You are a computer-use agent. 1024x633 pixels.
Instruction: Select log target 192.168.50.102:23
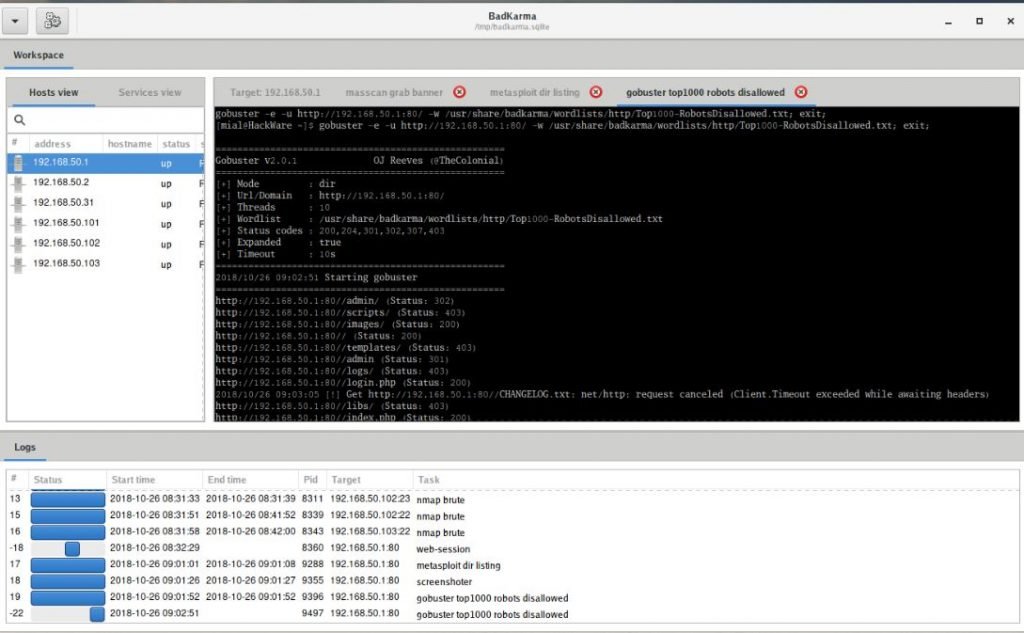click(370, 500)
